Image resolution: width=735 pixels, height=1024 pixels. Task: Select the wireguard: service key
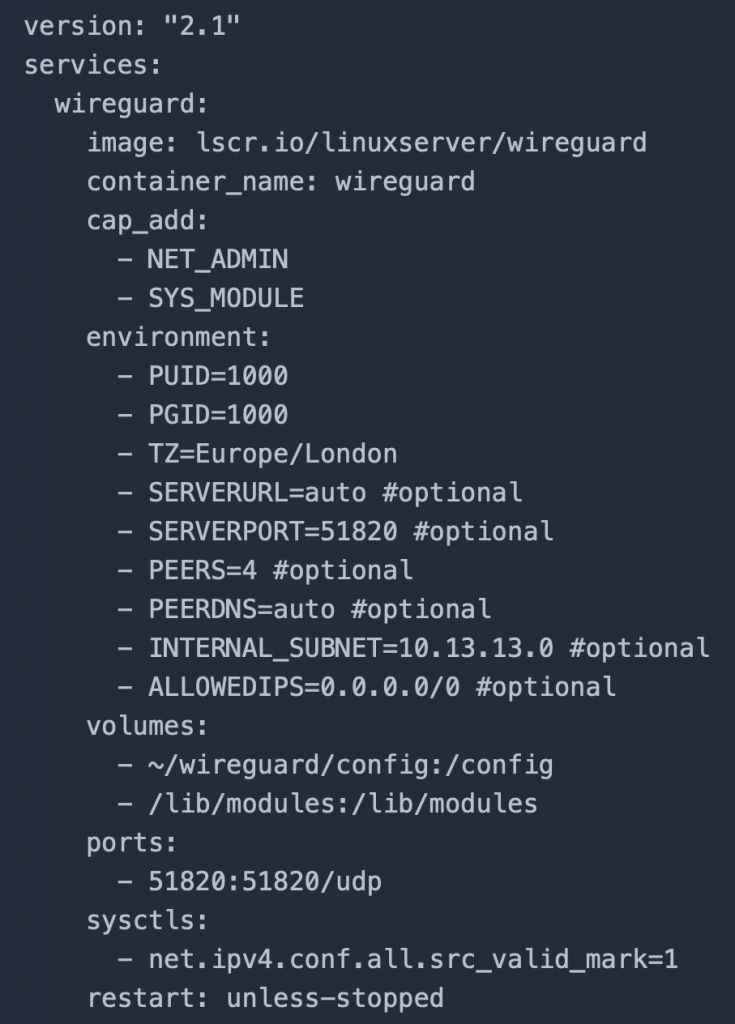pyautogui.click(x=131, y=104)
